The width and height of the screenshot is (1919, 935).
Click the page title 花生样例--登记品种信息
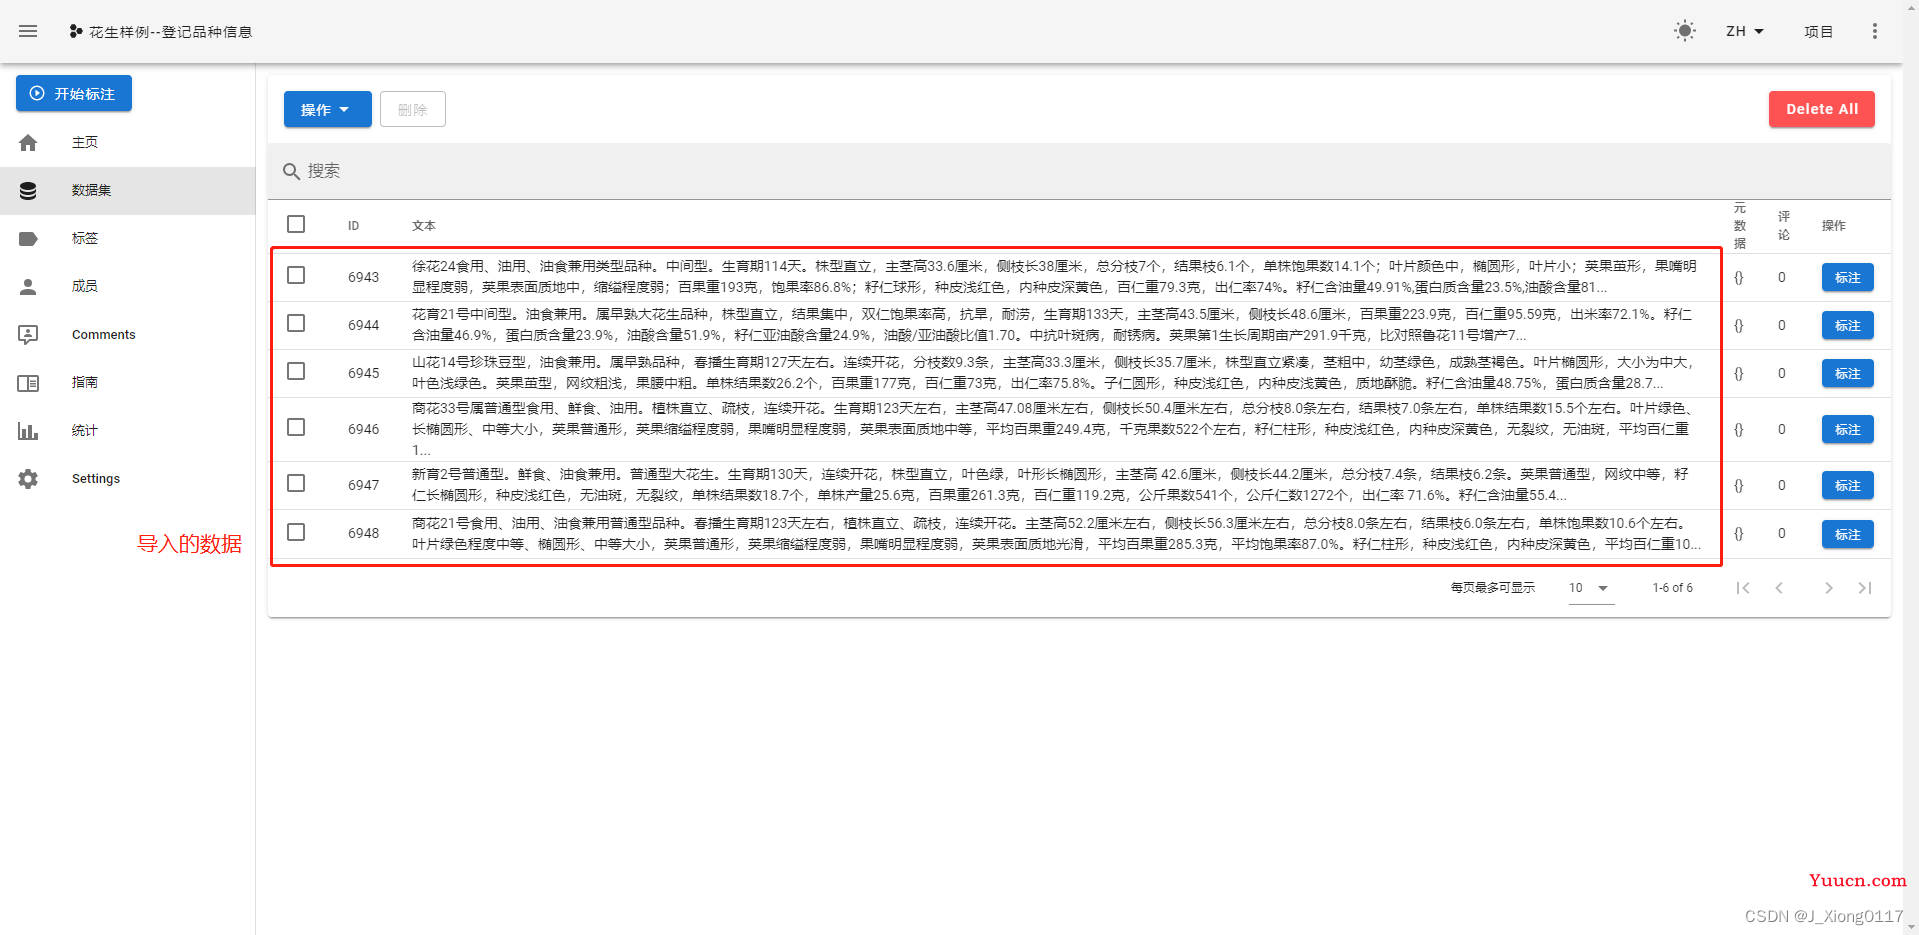tap(171, 32)
